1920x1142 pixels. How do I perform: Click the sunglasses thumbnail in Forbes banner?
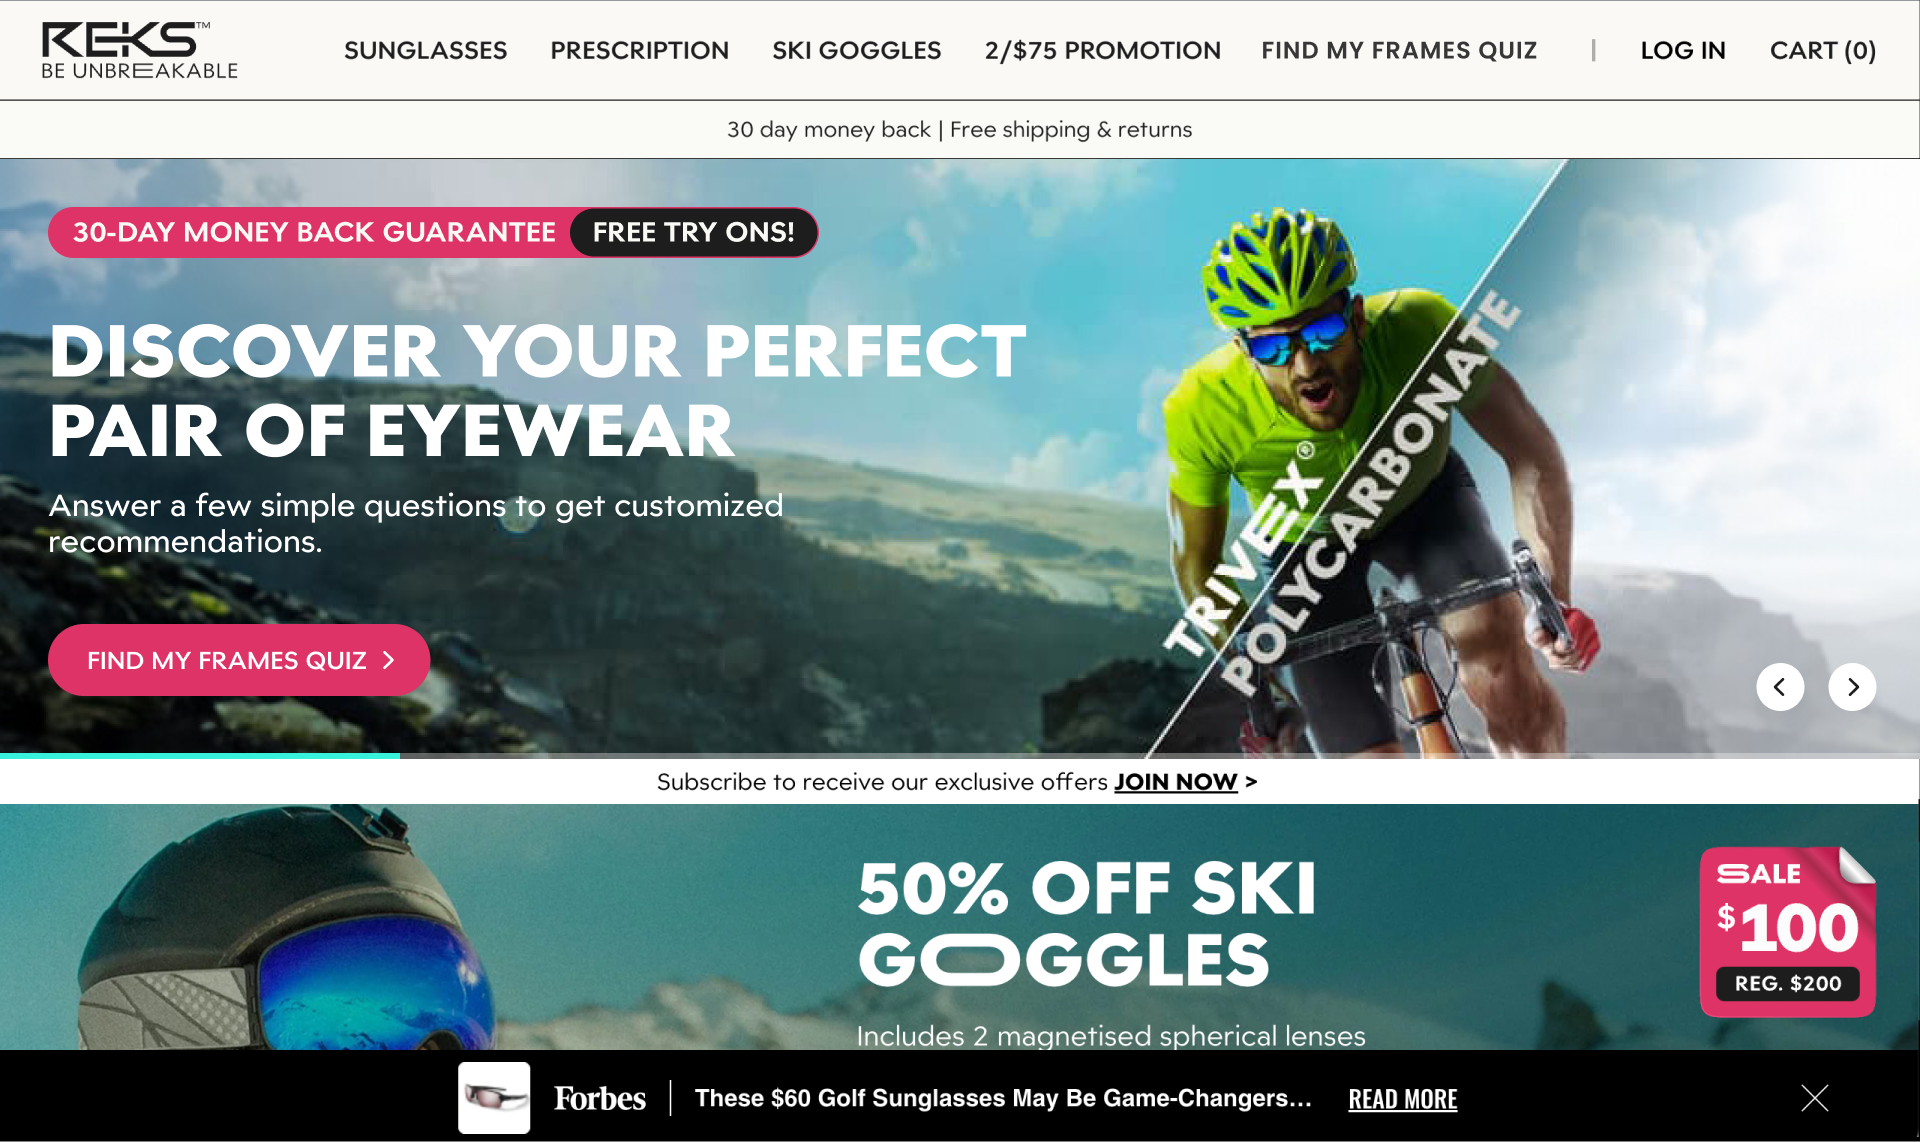pos(494,1098)
